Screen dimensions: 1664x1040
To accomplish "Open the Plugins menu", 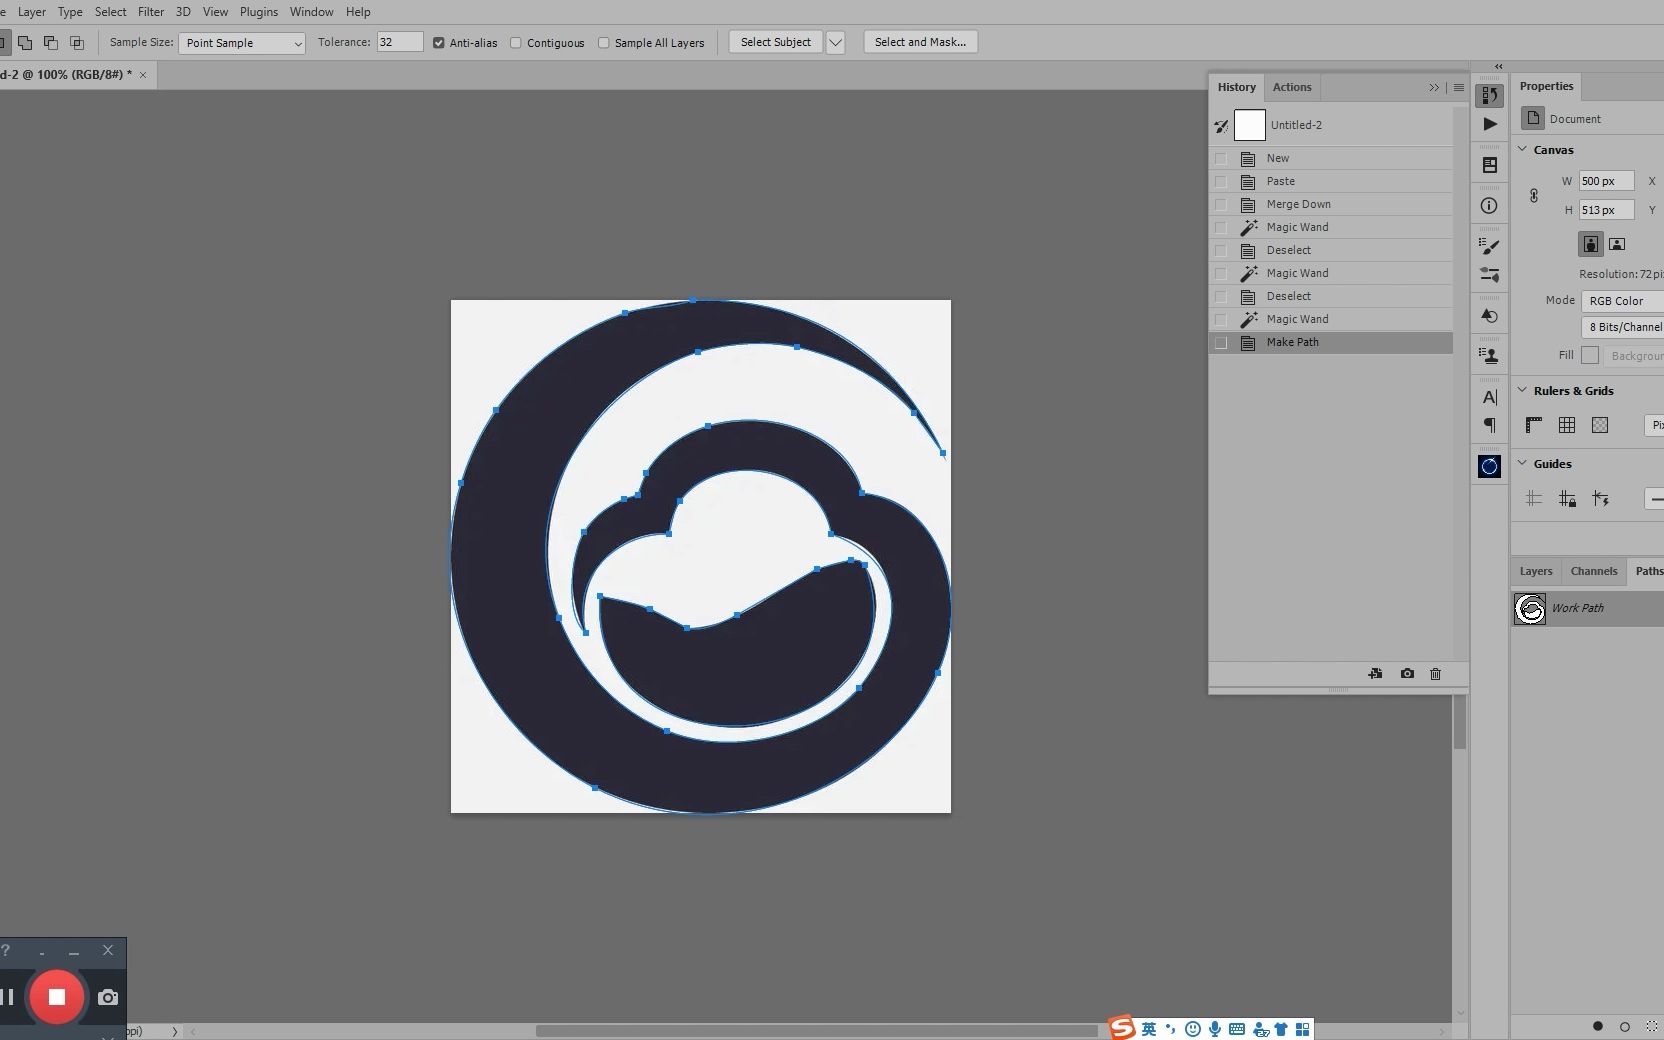I will pyautogui.click(x=259, y=12).
